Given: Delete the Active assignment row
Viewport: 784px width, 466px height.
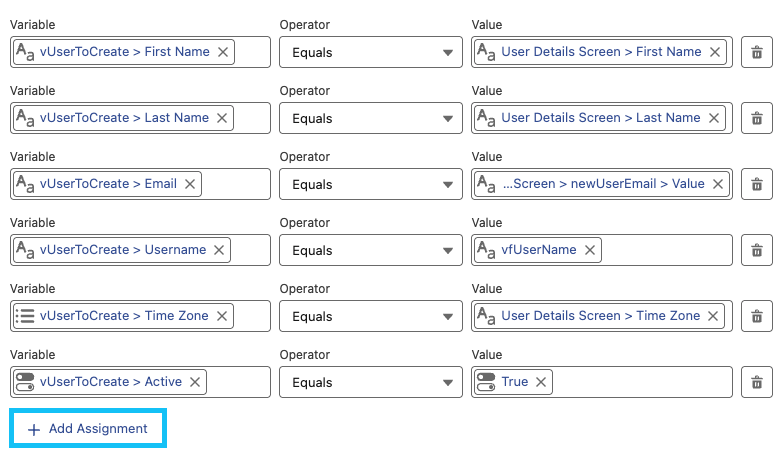Looking at the screenshot, I should [757, 382].
